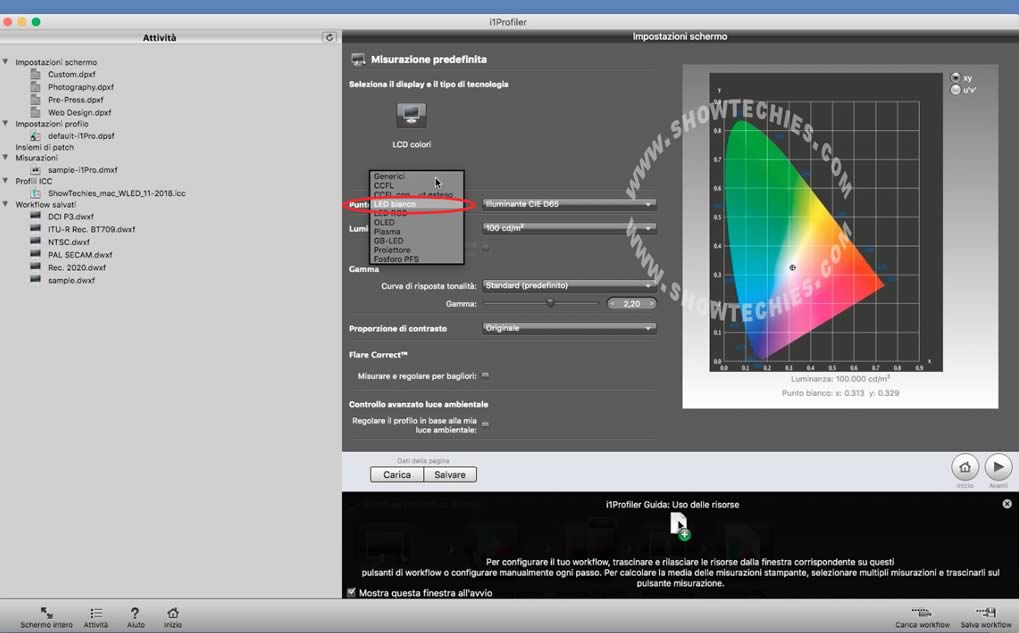Image resolution: width=1019 pixels, height=633 pixels.
Task: Click the Salvare button
Action: tap(450, 475)
